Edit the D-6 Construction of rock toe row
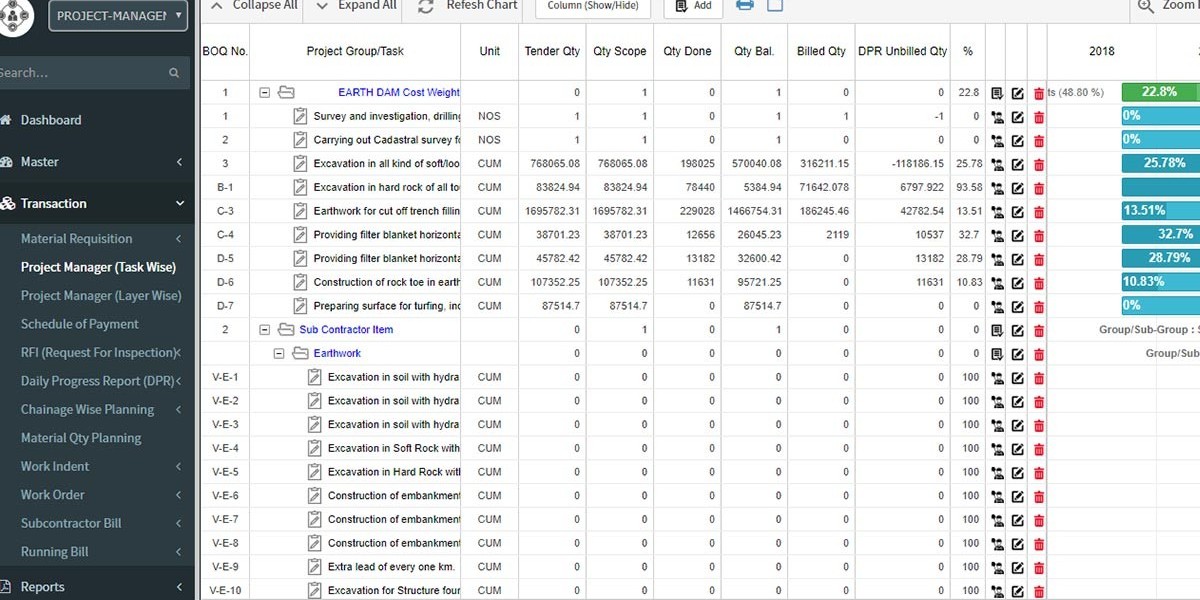The image size is (1200, 600). 1018,283
